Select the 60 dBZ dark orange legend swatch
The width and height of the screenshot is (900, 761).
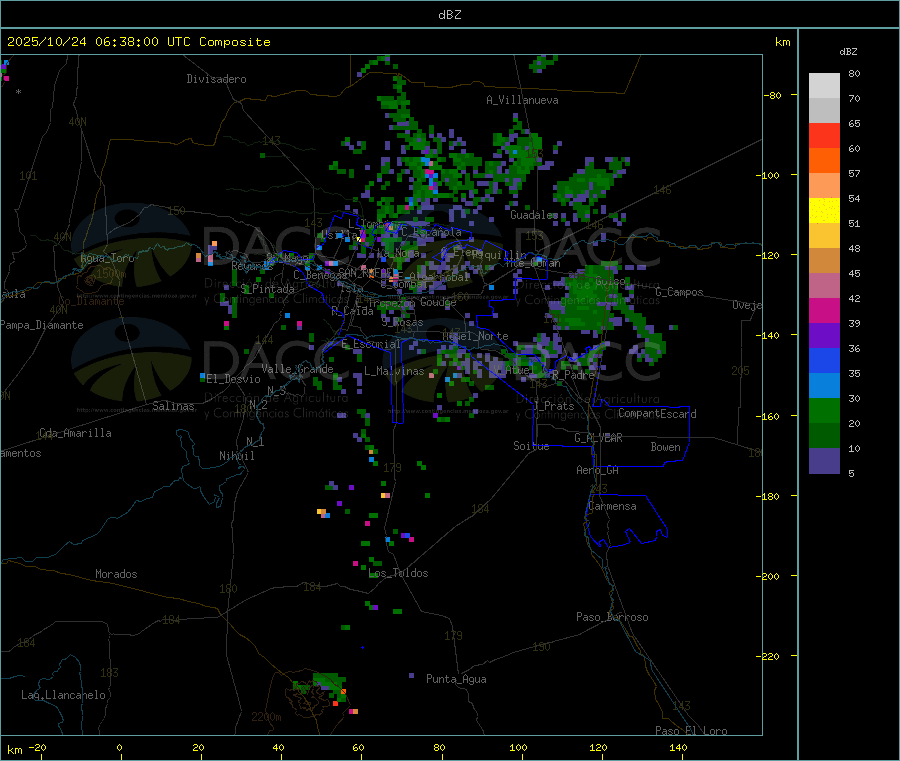point(824,161)
